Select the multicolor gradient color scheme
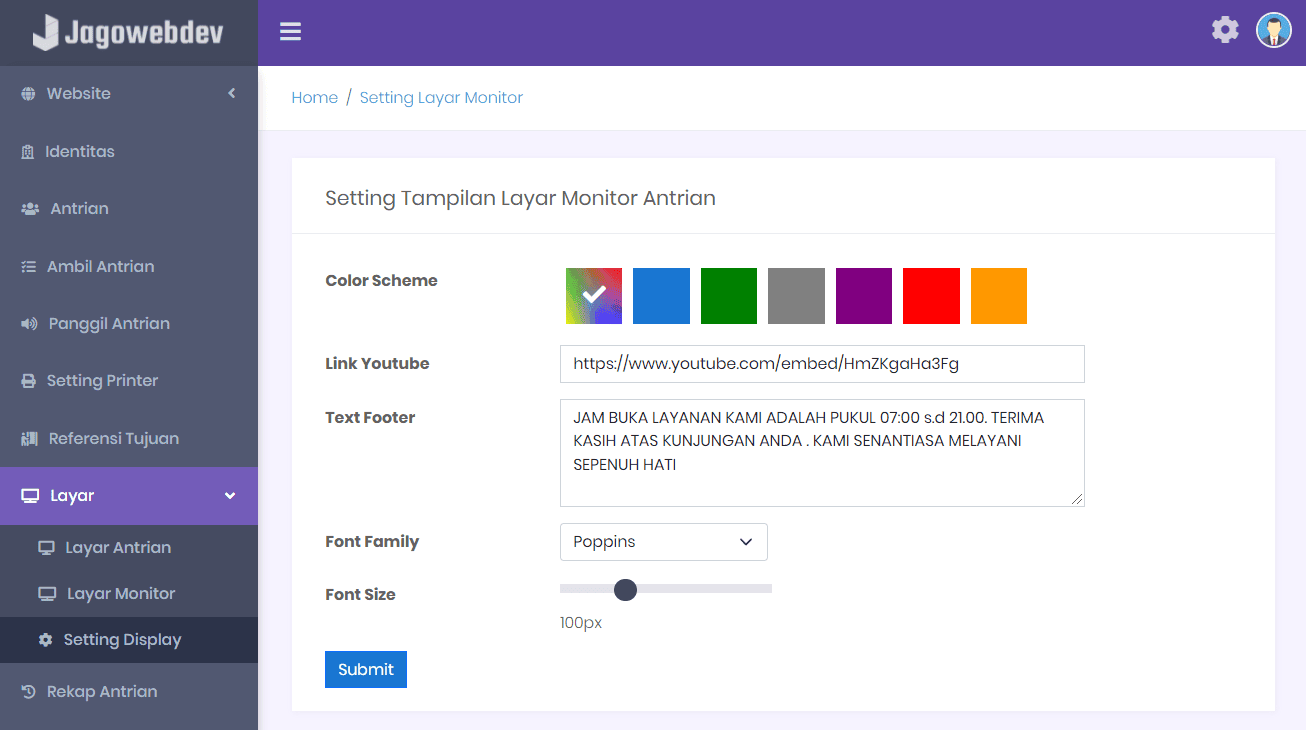The width and height of the screenshot is (1306, 730). pos(594,296)
